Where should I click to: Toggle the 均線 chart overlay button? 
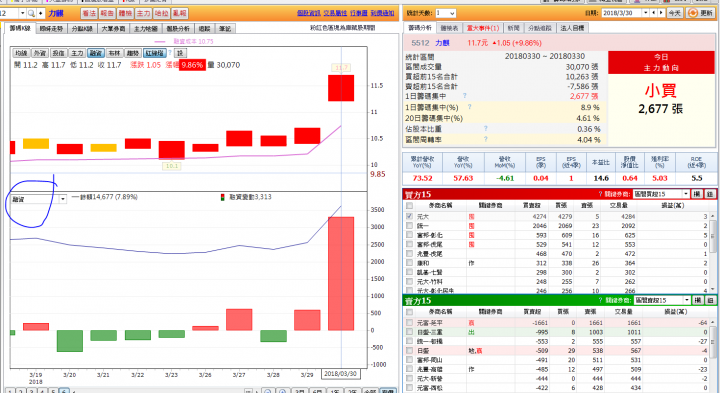21,53
